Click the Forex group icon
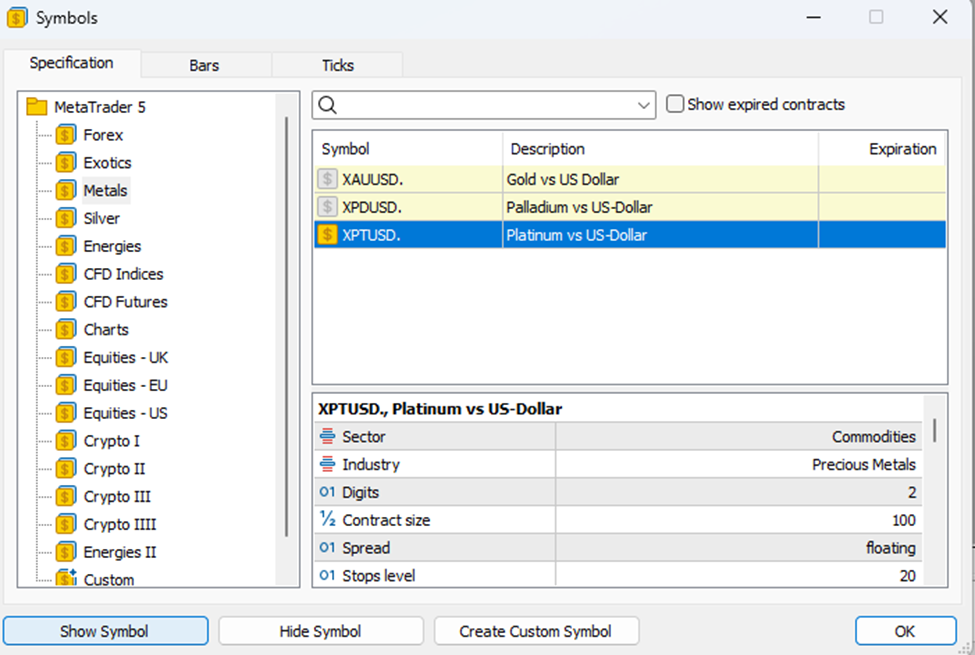Screen dimensions: 975x655 (x=65, y=135)
